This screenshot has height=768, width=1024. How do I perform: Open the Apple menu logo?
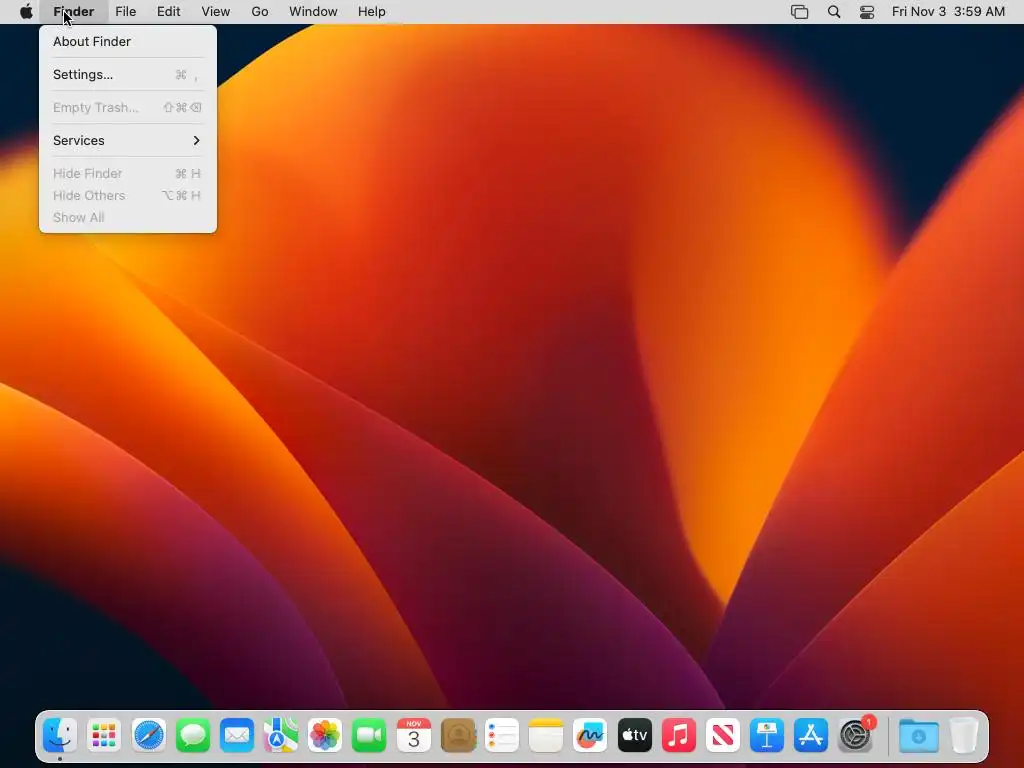[x=26, y=12]
